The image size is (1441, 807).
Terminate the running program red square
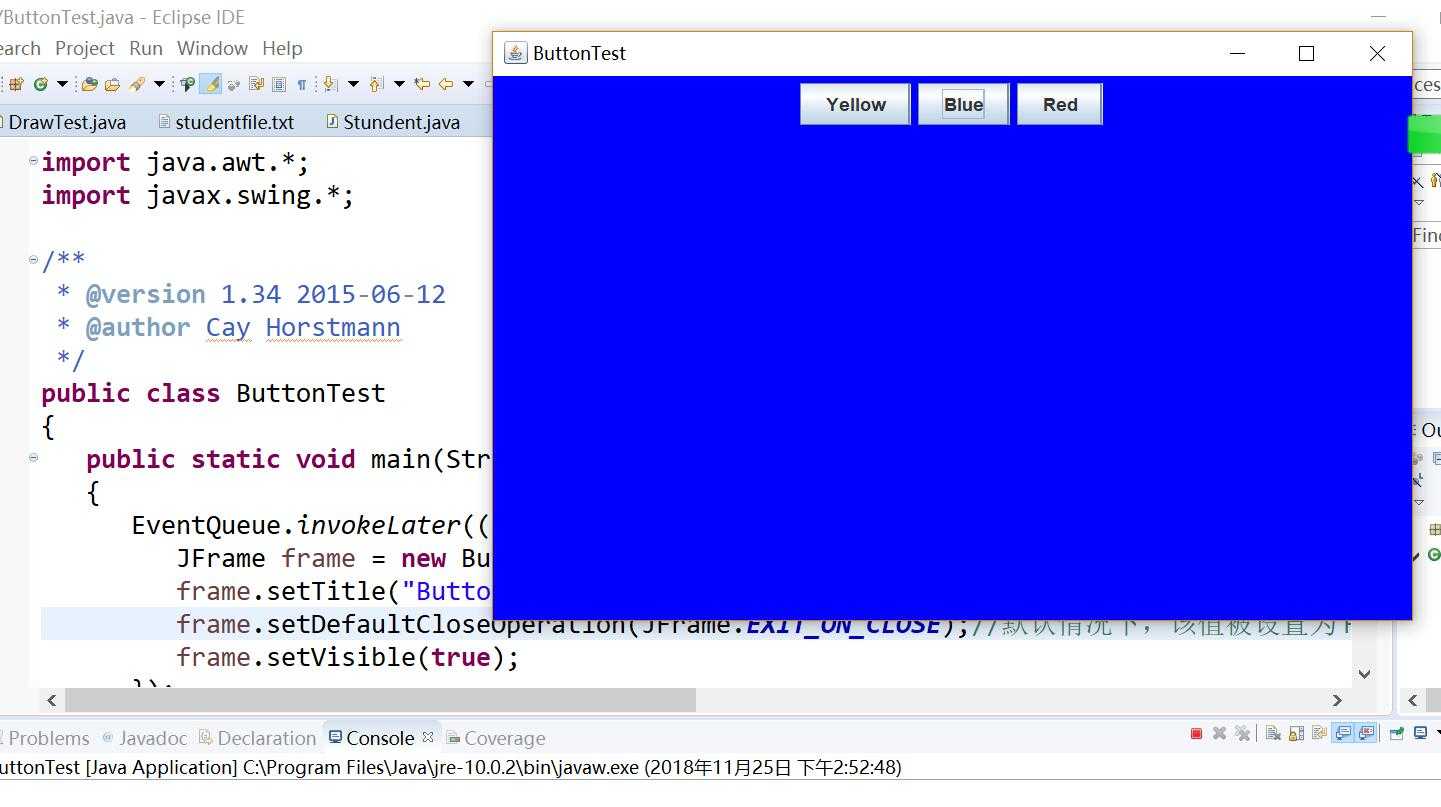[x=1196, y=734]
